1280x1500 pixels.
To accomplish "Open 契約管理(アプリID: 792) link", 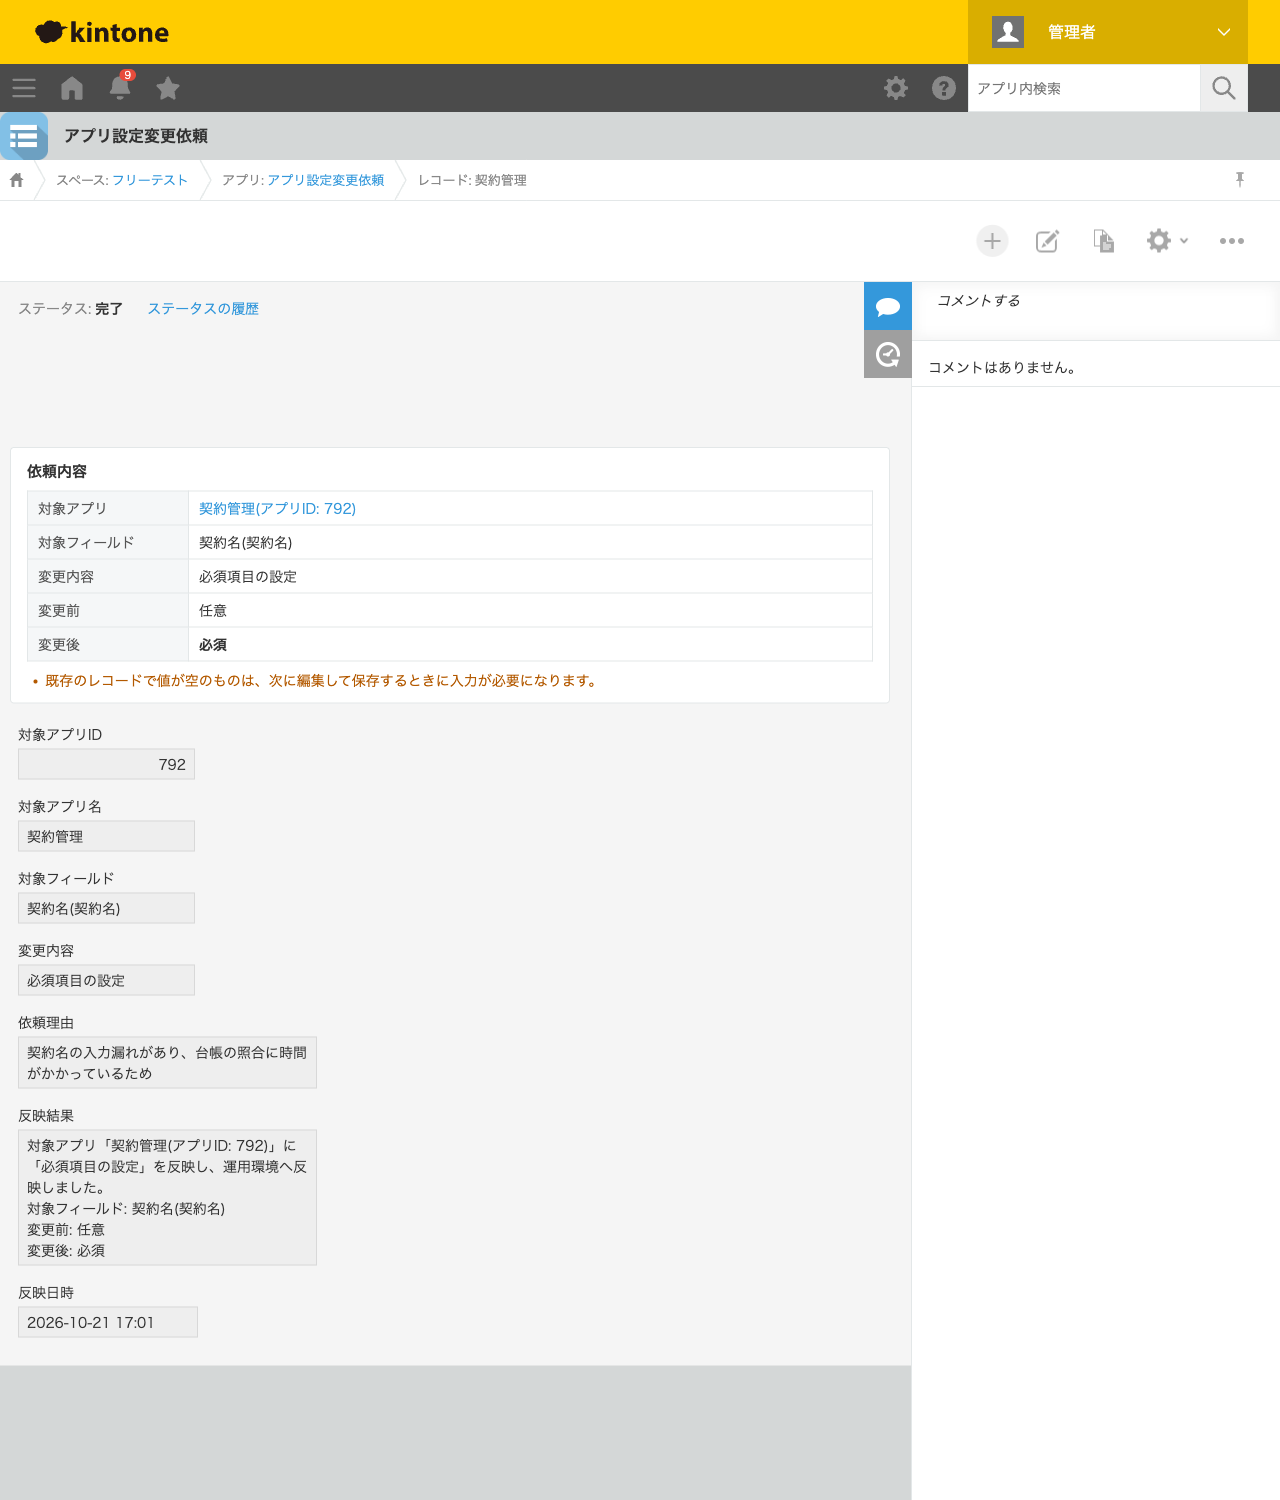I will point(277,509).
